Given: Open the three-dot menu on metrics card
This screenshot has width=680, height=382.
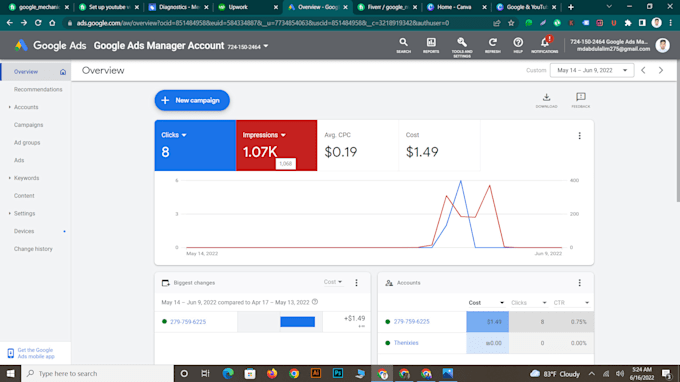Looking at the screenshot, I should (x=579, y=136).
